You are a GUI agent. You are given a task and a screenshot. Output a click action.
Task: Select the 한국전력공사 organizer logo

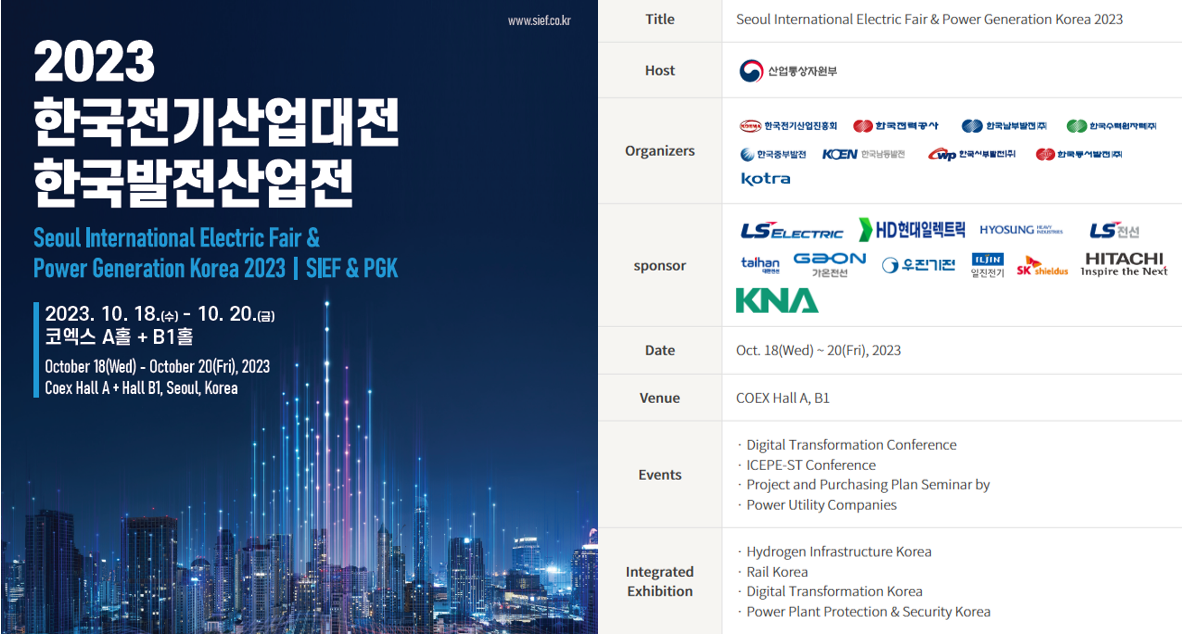coord(896,126)
